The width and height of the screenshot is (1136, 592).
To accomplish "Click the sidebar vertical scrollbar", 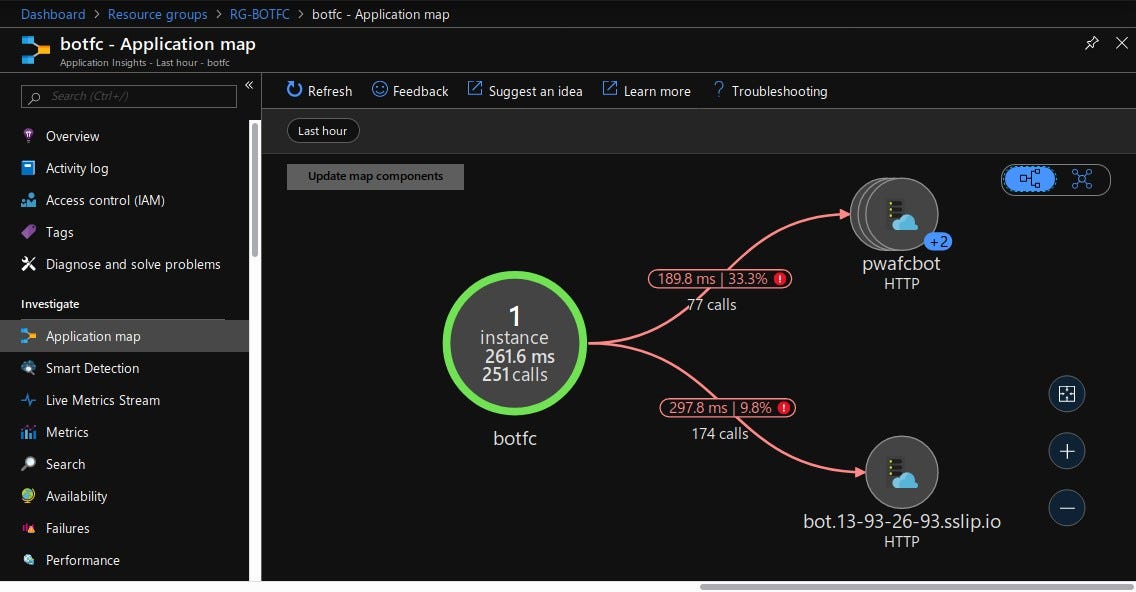I will pyautogui.click(x=254, y=188).
